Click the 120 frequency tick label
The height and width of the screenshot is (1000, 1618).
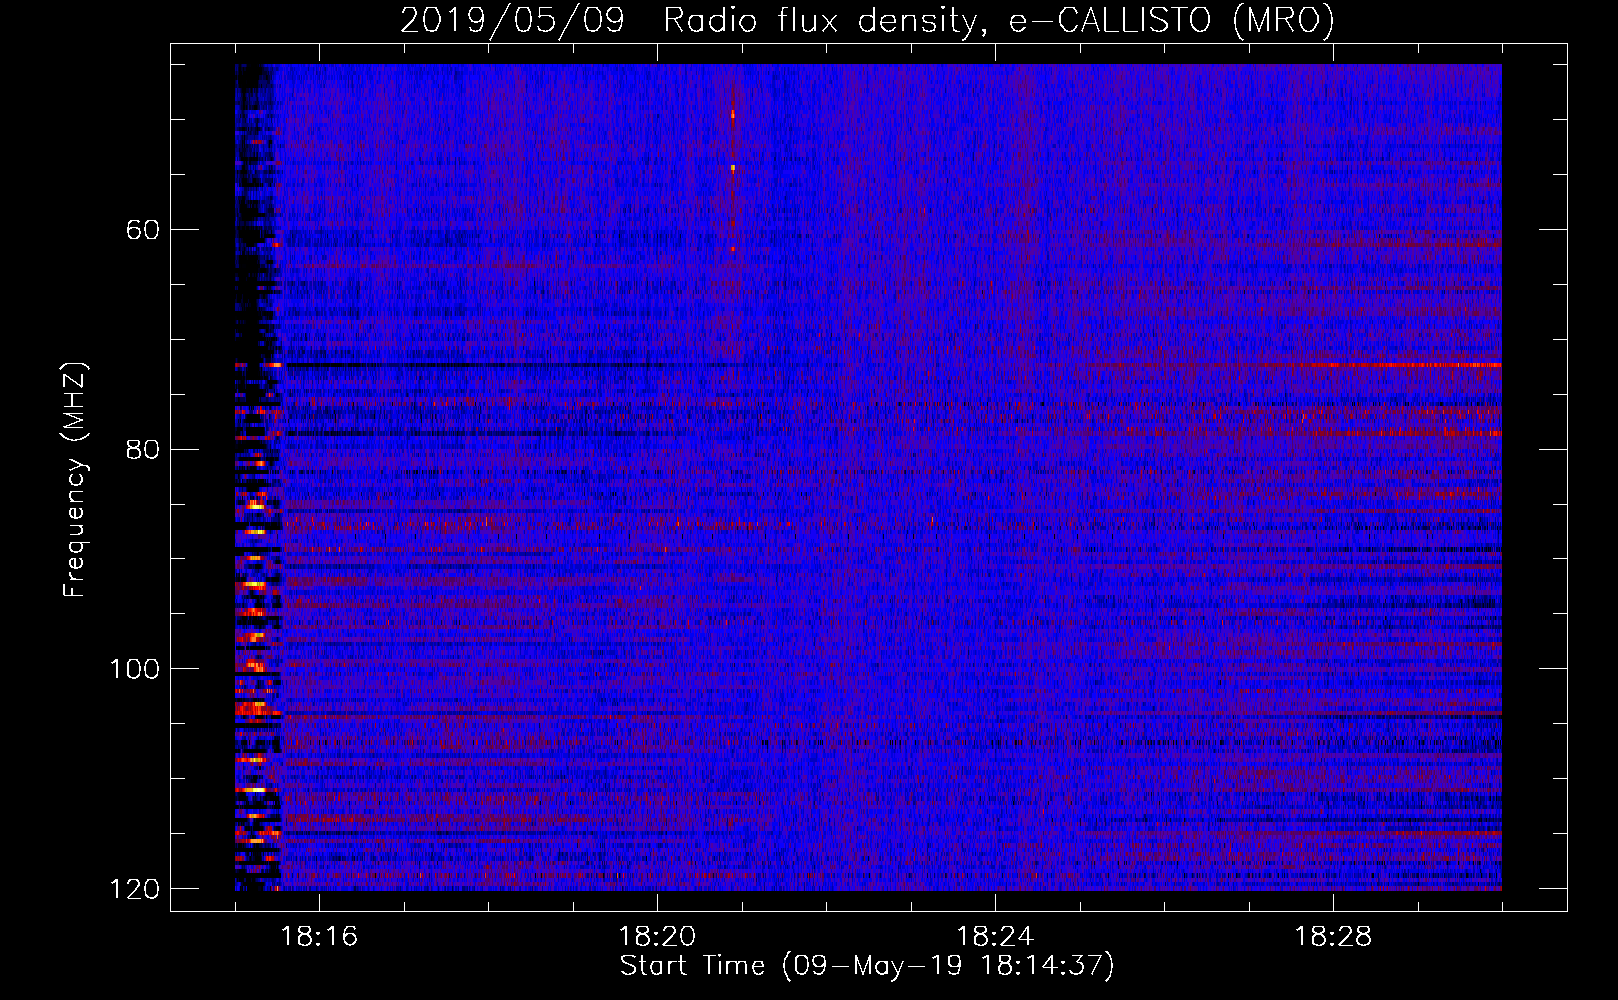(x=134, y=889)
